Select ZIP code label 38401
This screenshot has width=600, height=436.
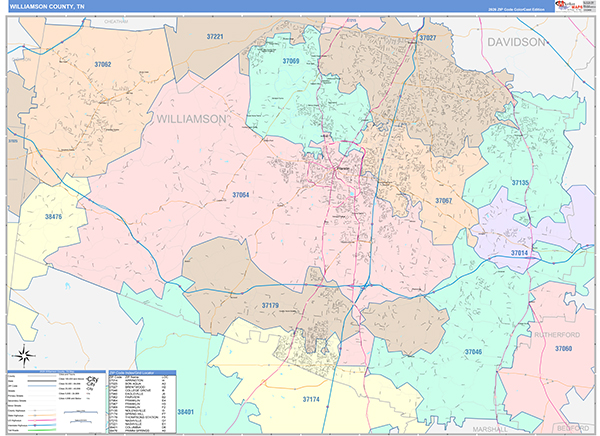coord(186,412)
